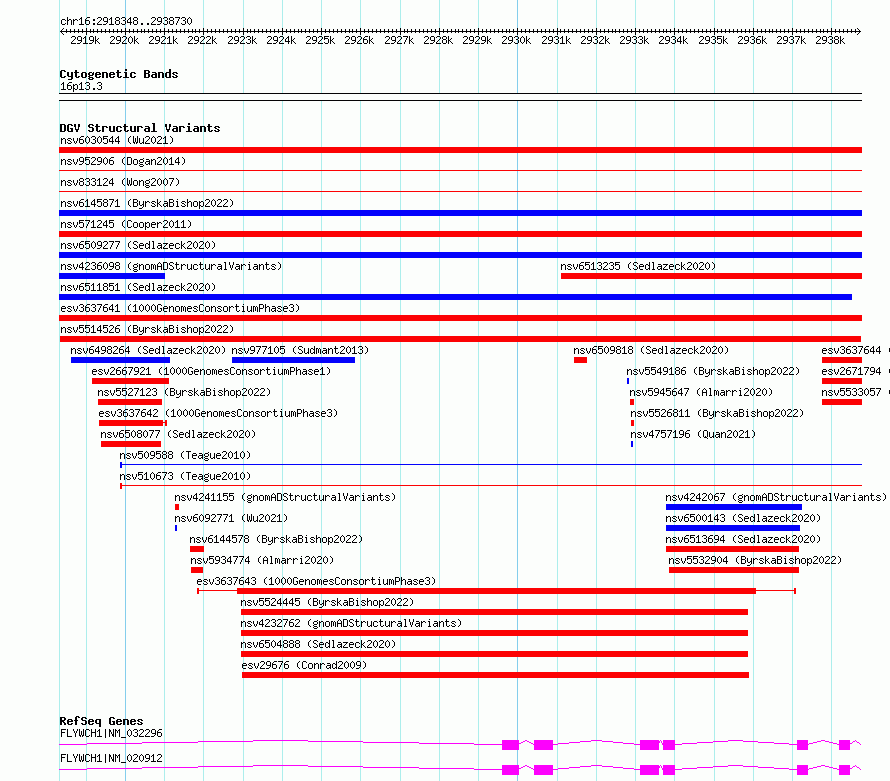Viewport: 890px width, 781px height.
Task: Select nsv4232762 gnomADStructuralVariants label
Action: (x=351, y=623)
